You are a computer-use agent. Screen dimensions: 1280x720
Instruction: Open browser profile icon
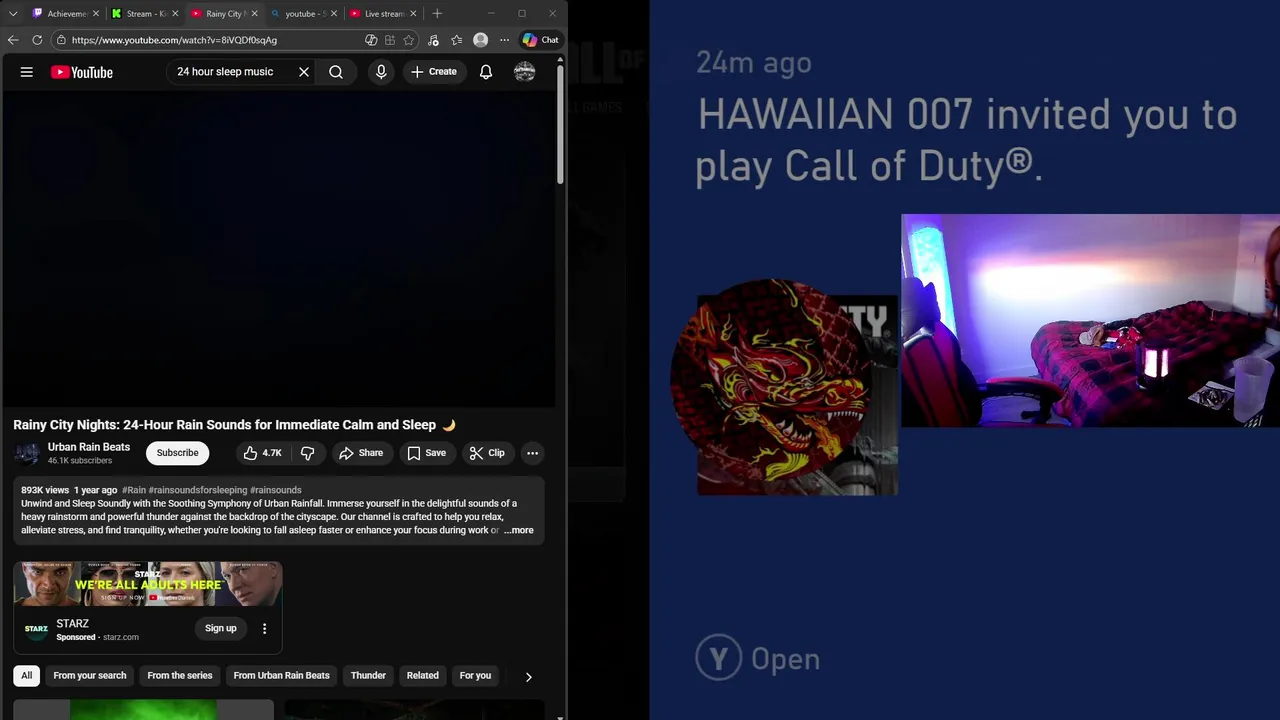pyautogui.click(x=481, y=40)
